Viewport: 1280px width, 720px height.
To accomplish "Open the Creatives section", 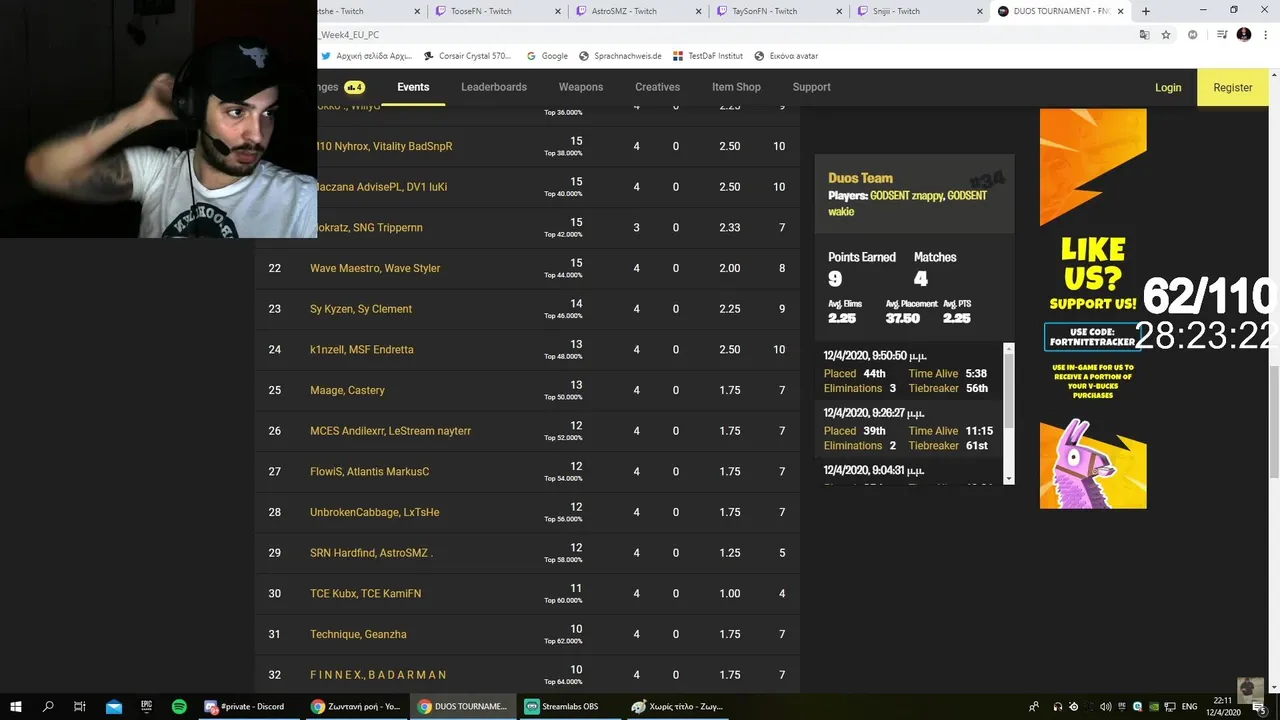I will pos(657,87).
